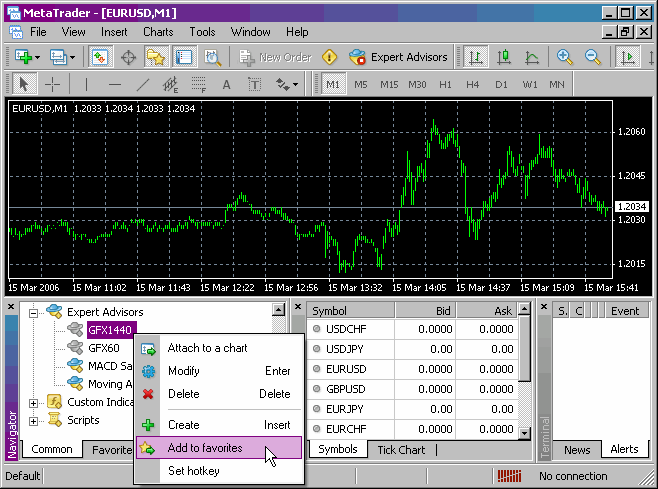
Task: Open the Alerts tab in Terminal
Action: 624,449
